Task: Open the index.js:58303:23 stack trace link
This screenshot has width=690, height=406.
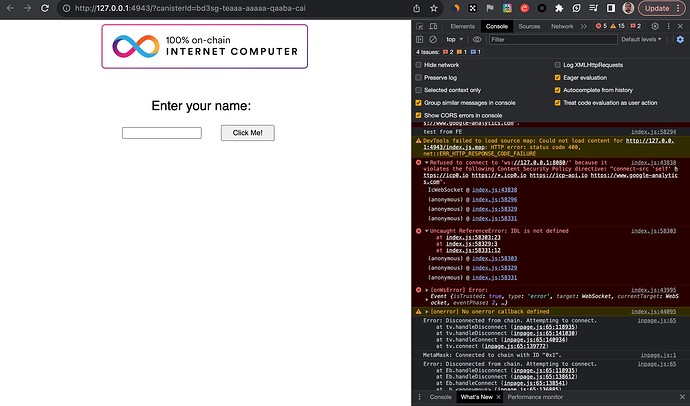Action: tap(473, 238)
